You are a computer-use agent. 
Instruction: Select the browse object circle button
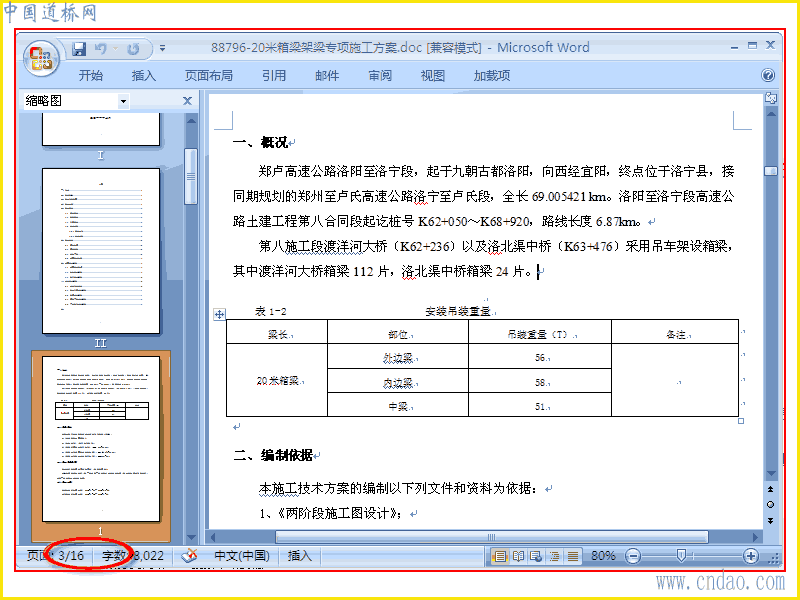pyautogui.click(x=770, y=505)
